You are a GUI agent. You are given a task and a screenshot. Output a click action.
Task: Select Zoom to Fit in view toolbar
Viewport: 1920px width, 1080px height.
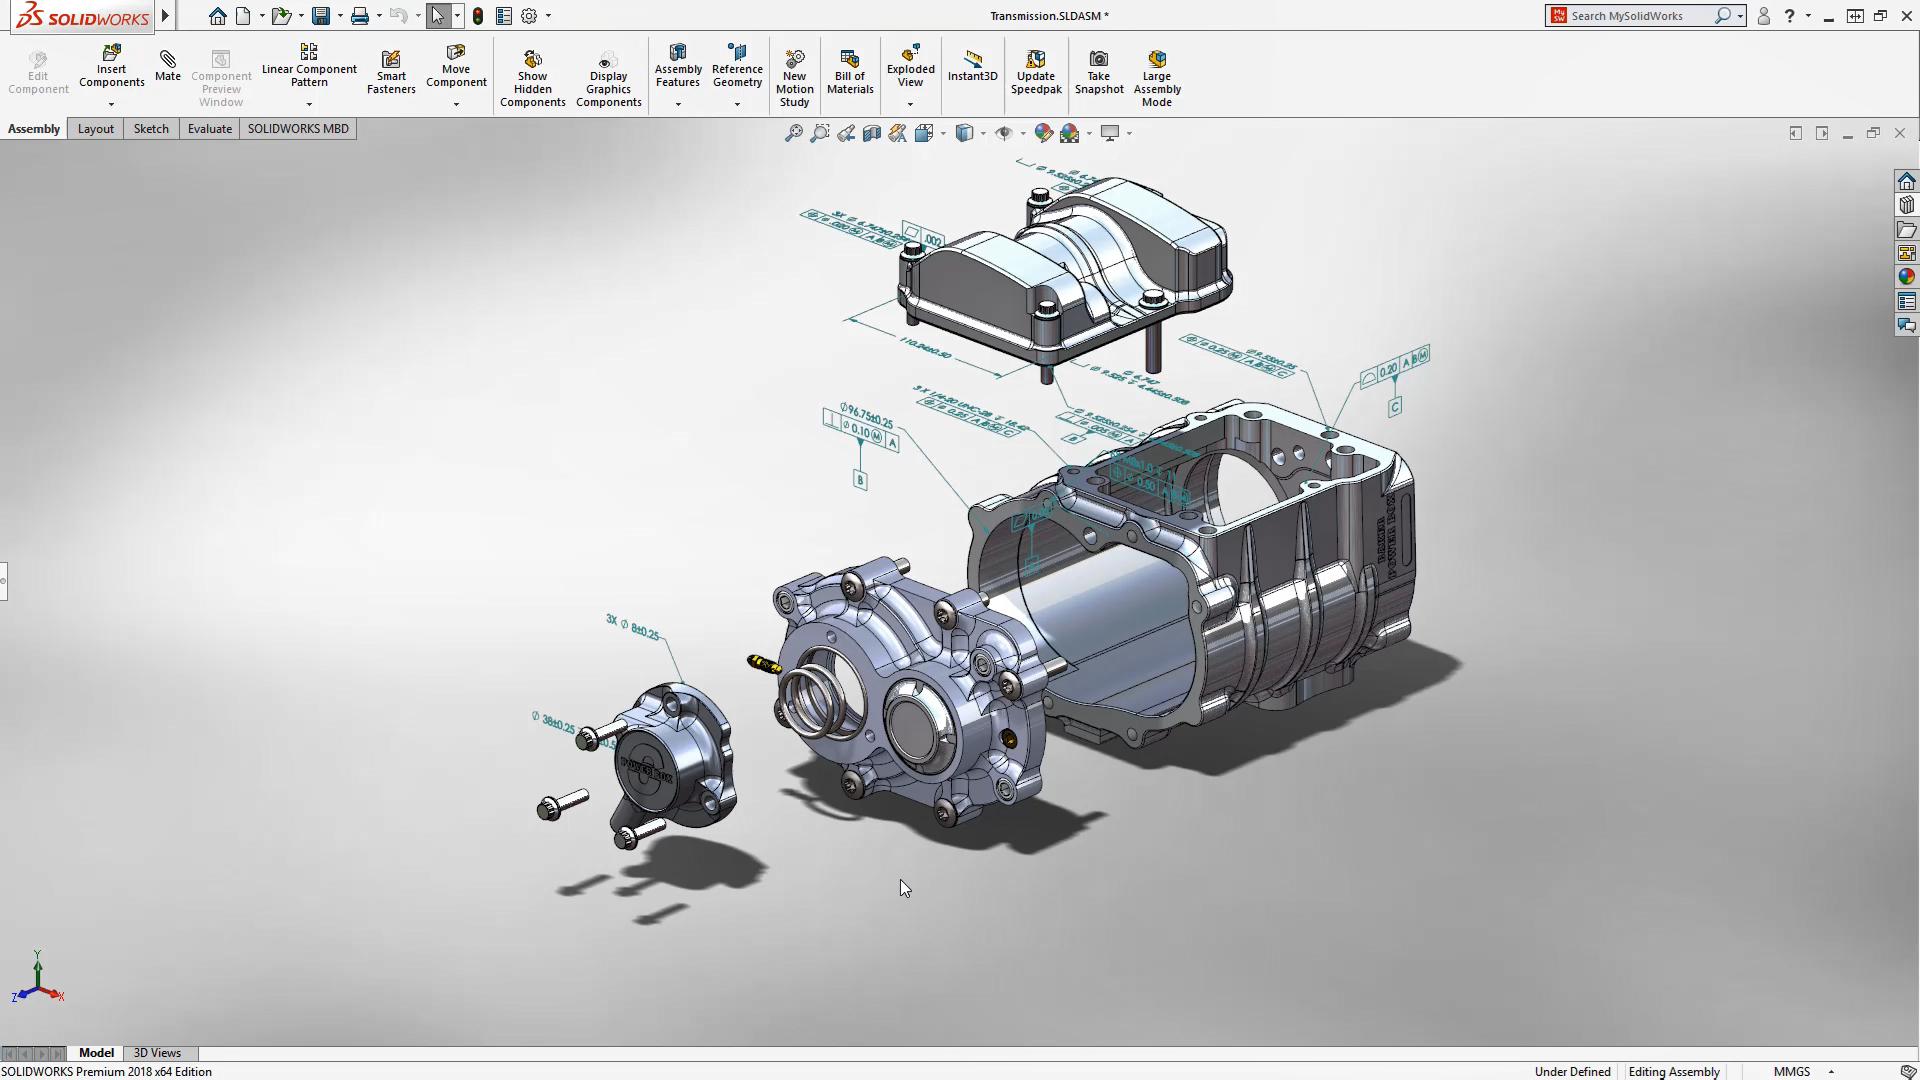(793, 133)
